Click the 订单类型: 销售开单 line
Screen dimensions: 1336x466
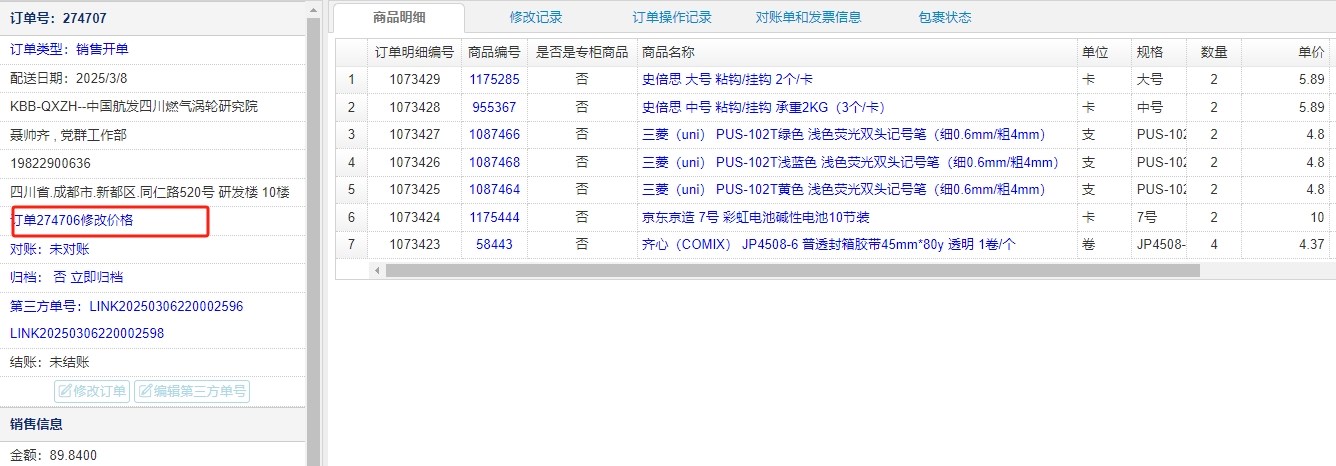(x=69, y=49)
